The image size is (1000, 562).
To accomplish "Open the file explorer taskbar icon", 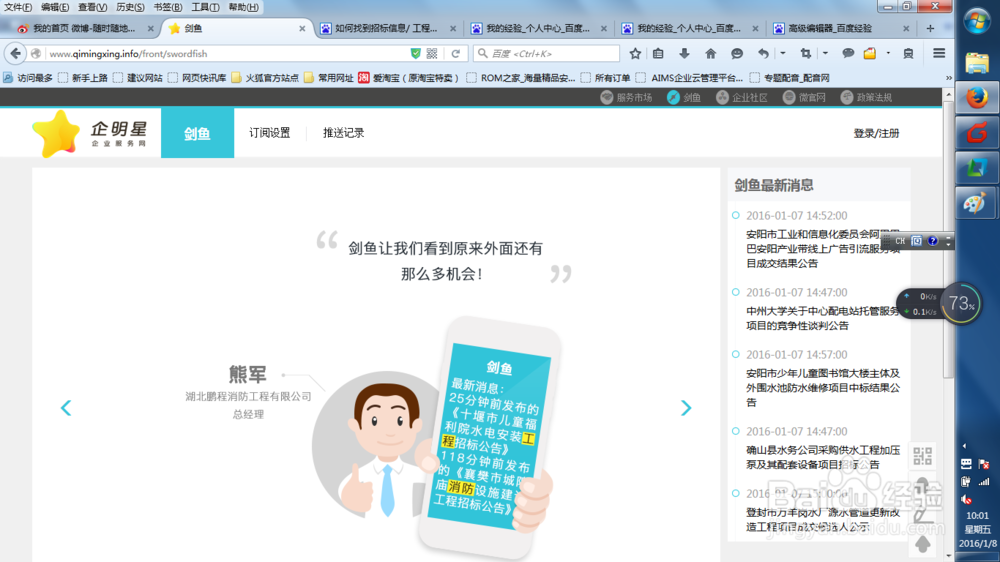I will [976, 63].
